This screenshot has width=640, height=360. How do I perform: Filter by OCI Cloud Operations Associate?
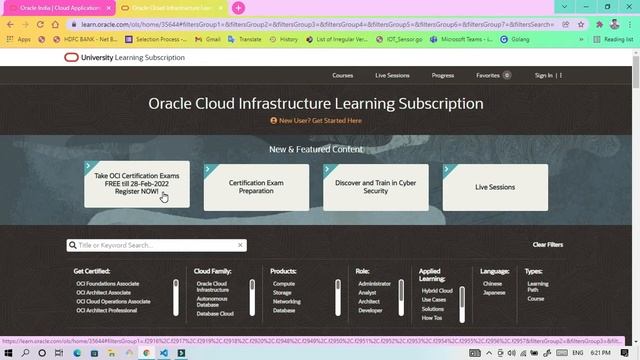(x=113, y=302)
